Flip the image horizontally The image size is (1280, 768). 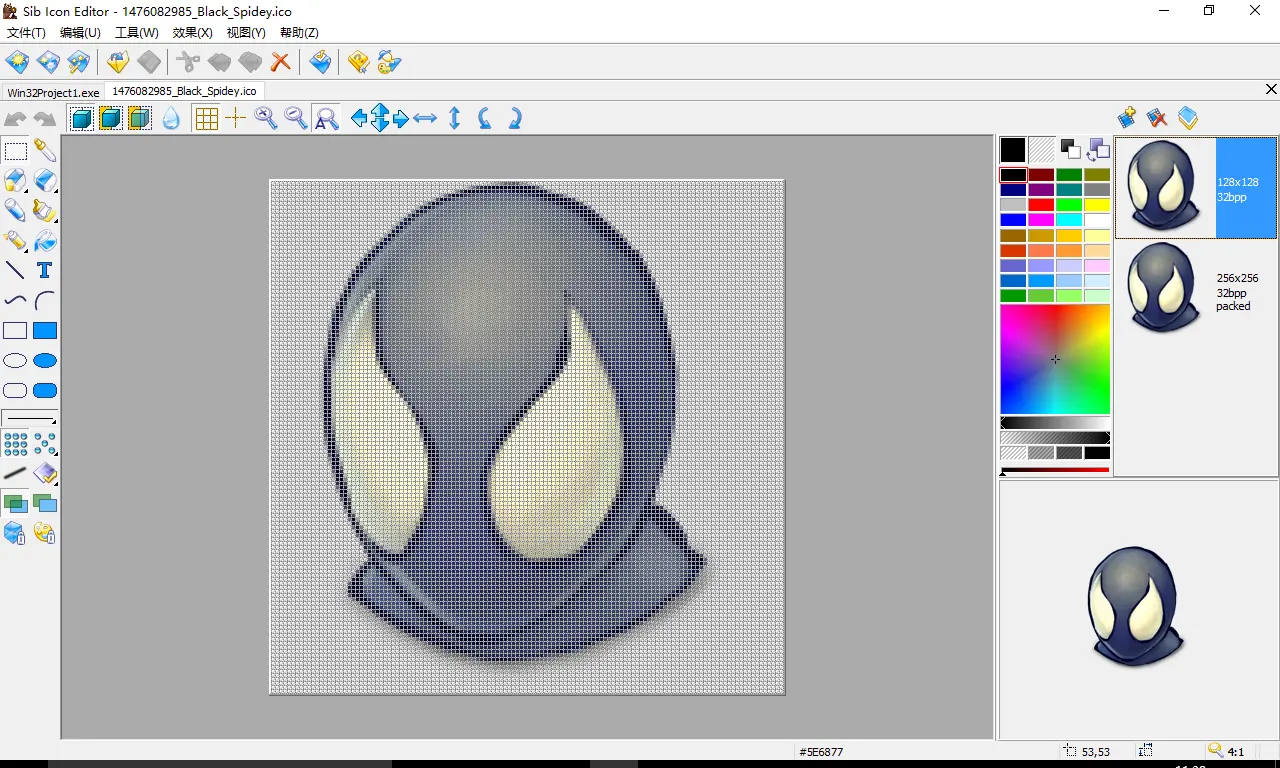(x=425, y=119)
